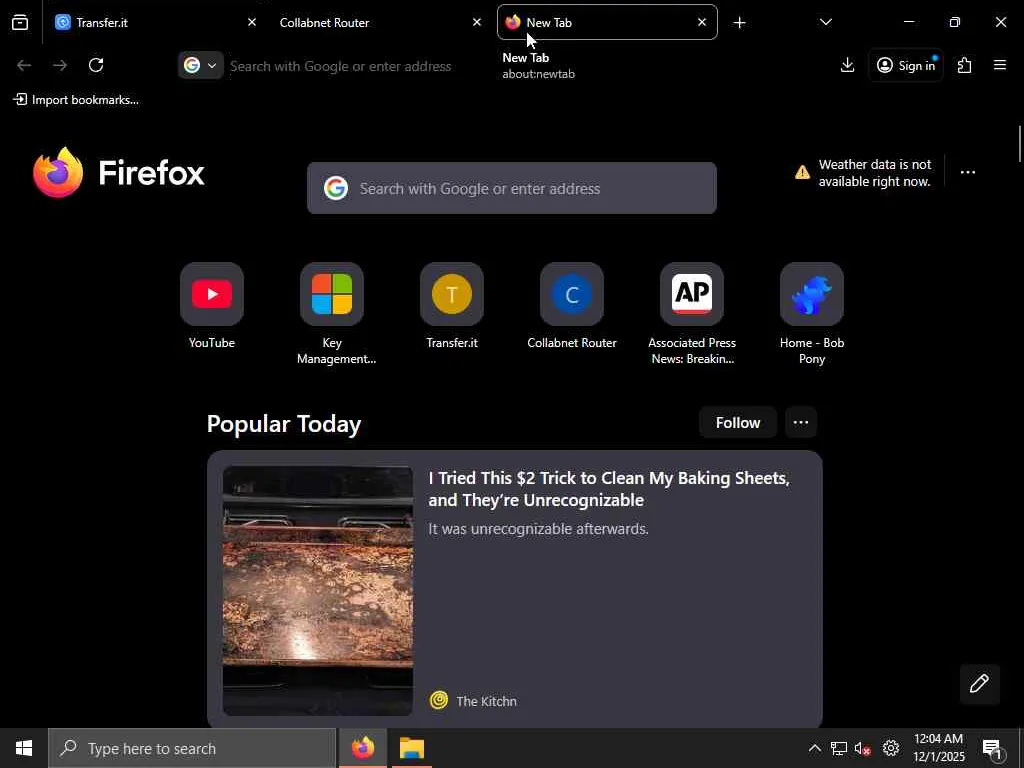Expand the list all tabs chevron
This screenshot has width=1024, height=768.
coord(825,23)
